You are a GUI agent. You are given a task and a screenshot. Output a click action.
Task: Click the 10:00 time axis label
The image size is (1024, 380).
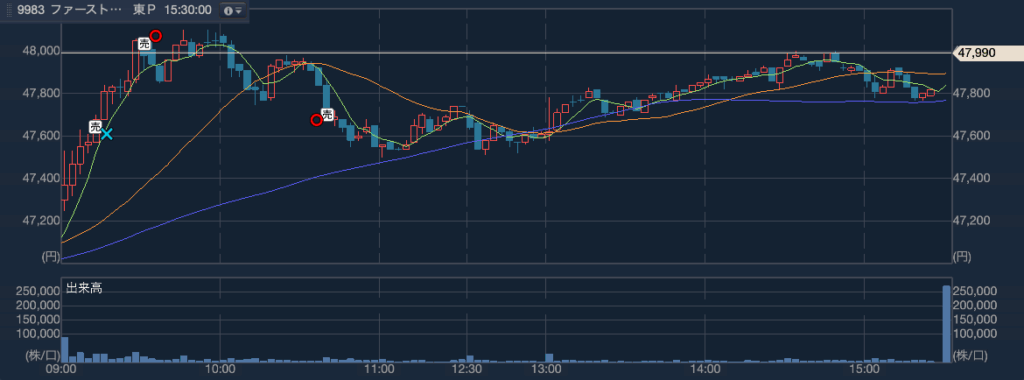coord(221,370)
